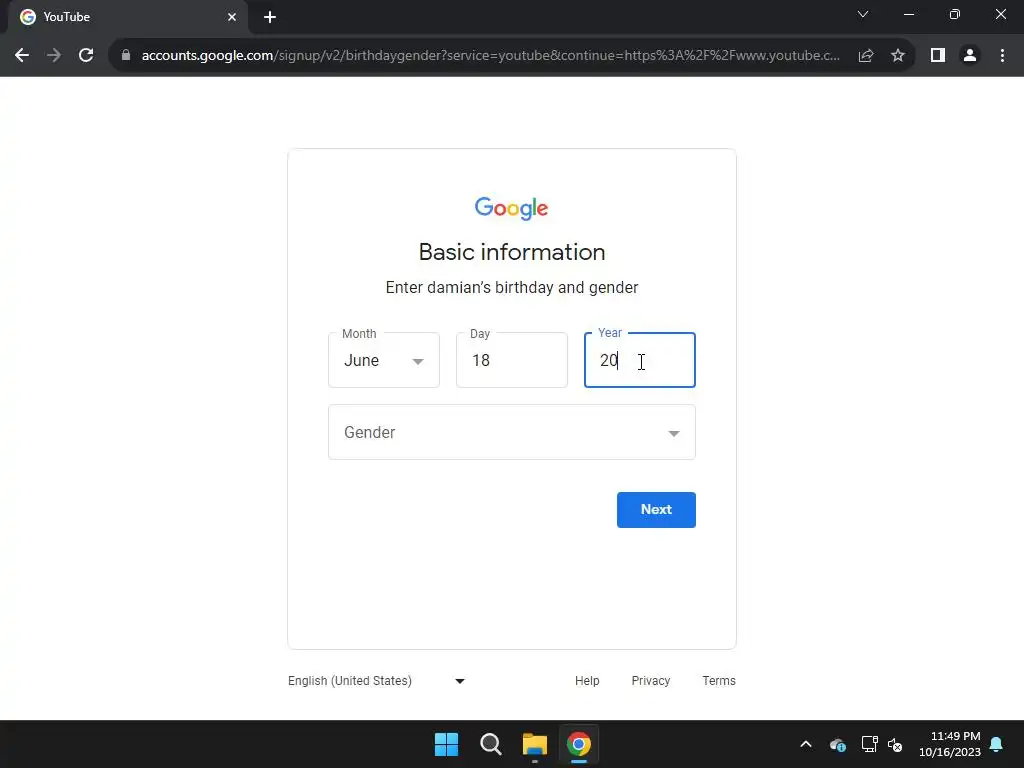Open Chrome's three-dot menu

[1002, 56]
